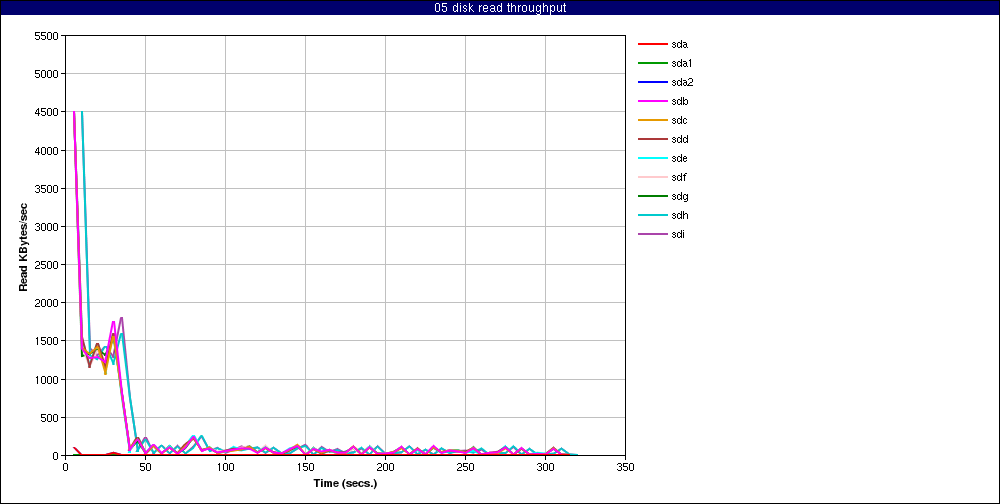
Task: Click the 5500 tick on the y-axis
Action: click(47, 36)
